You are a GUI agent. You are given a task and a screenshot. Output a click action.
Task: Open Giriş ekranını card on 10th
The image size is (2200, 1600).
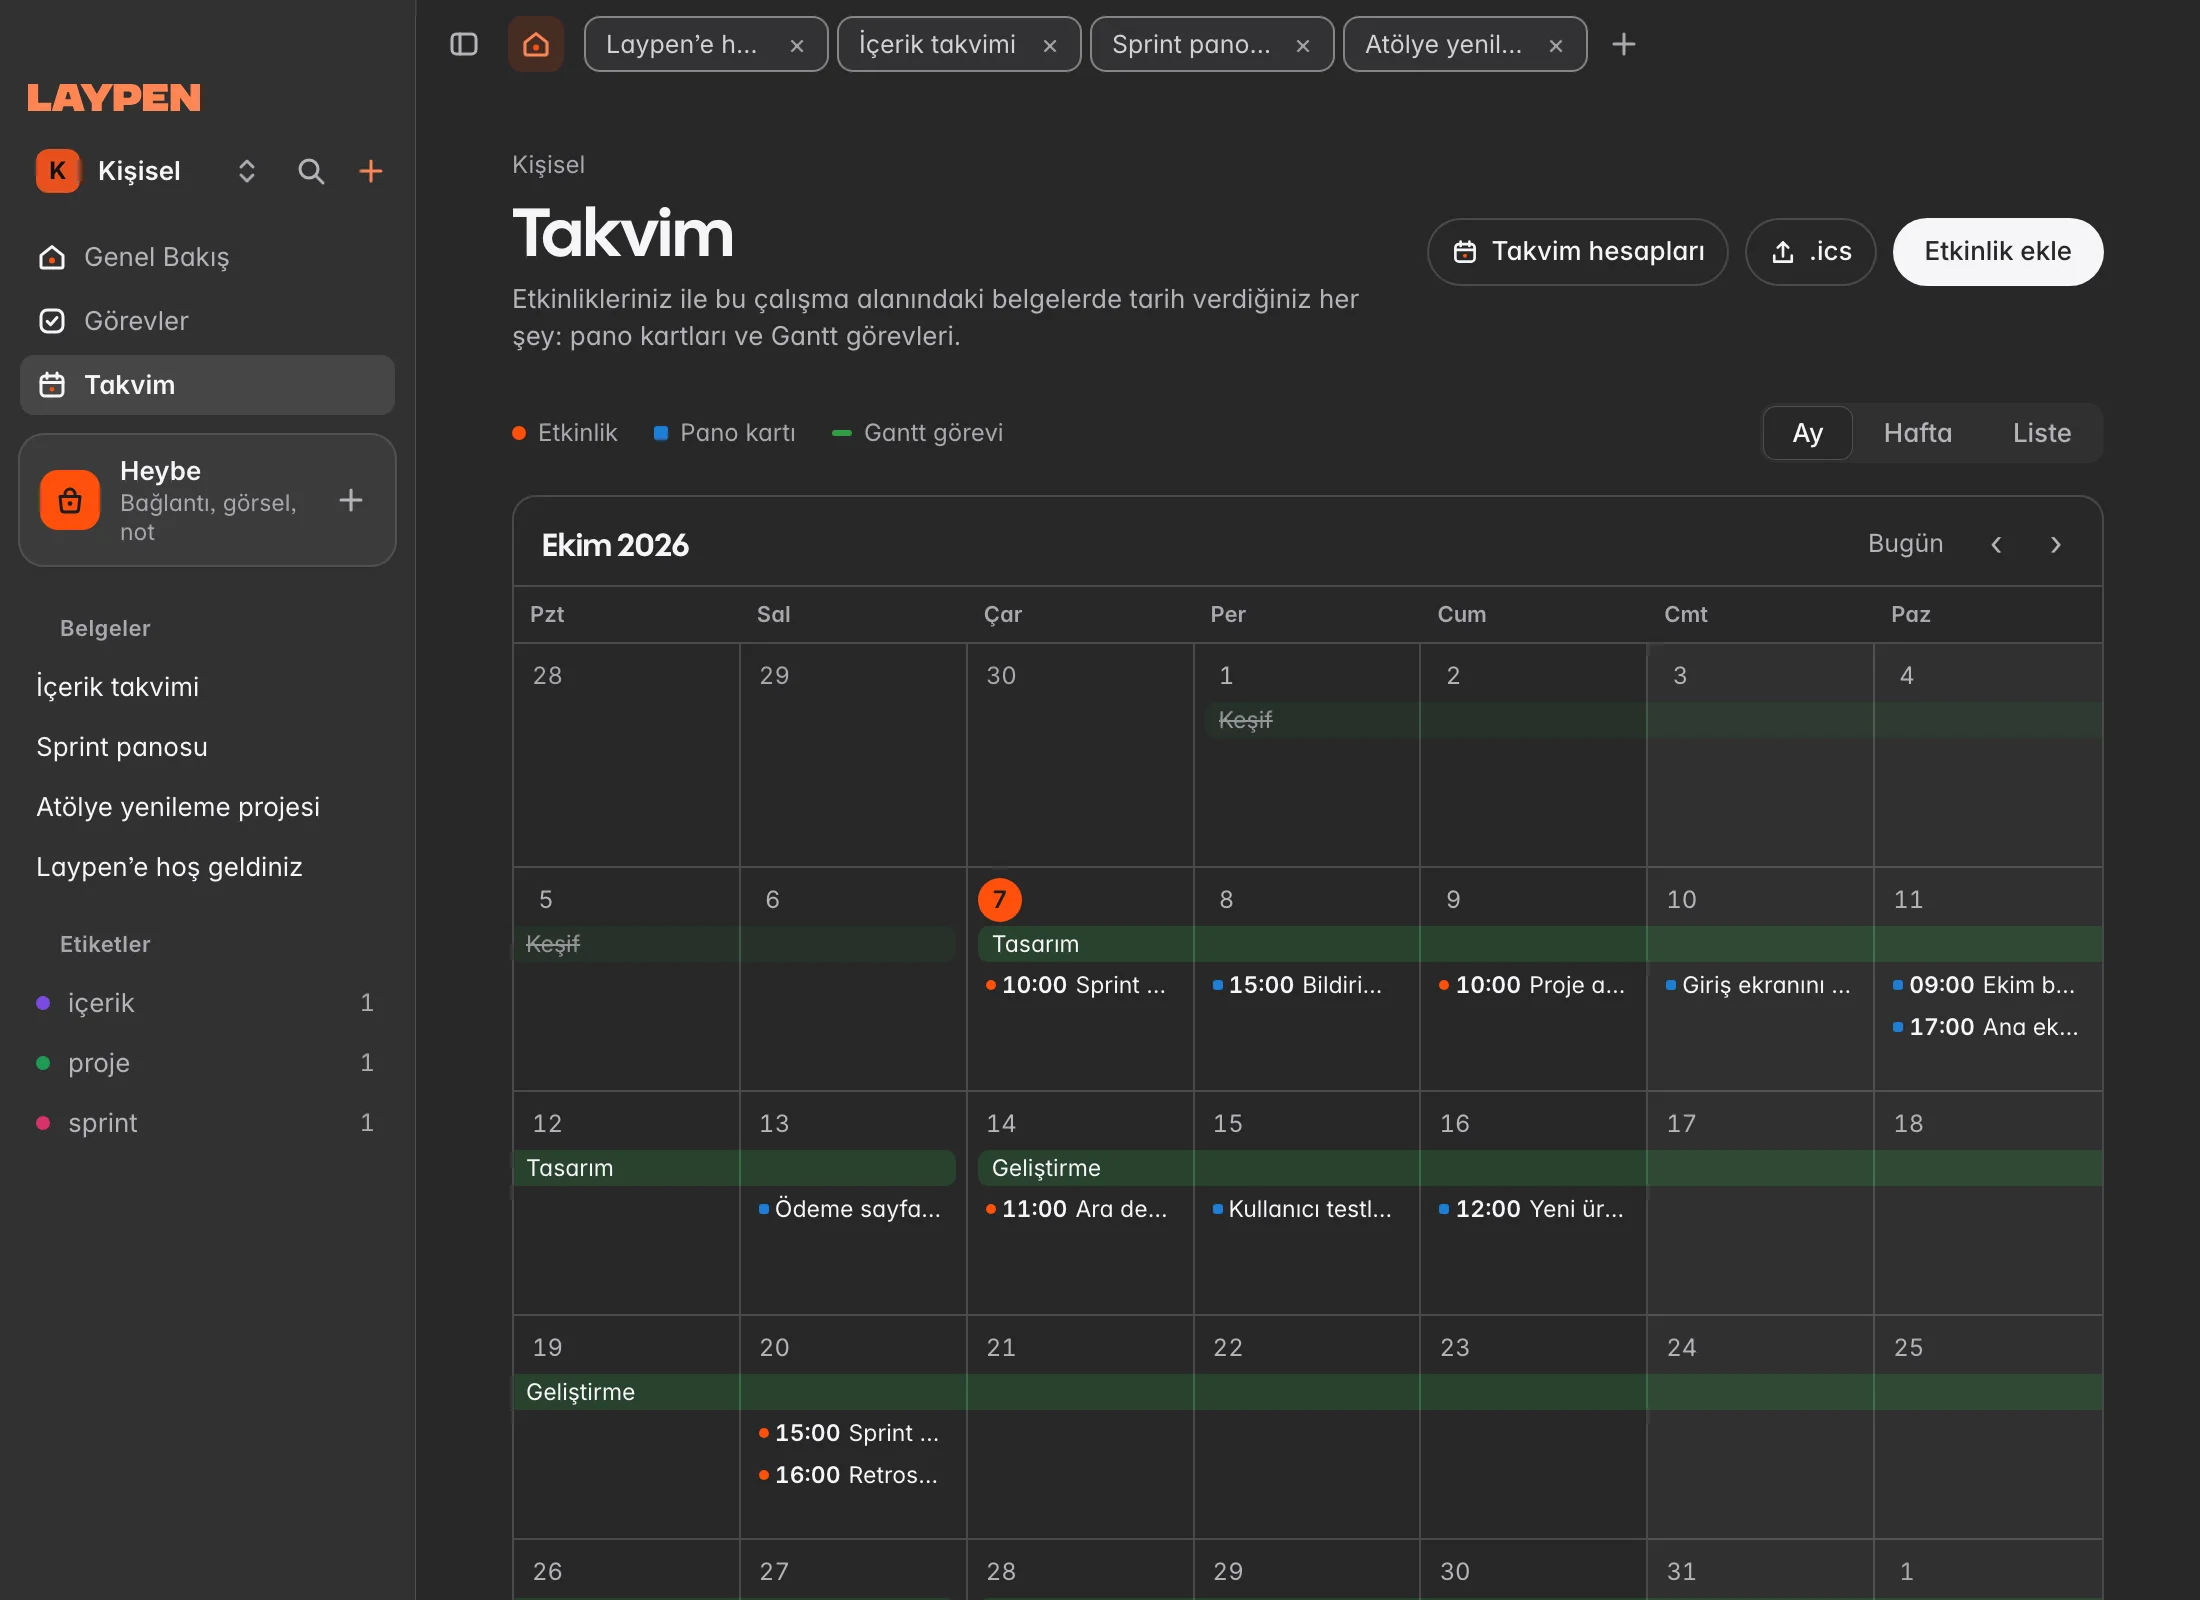click(x=1758, y=985)
